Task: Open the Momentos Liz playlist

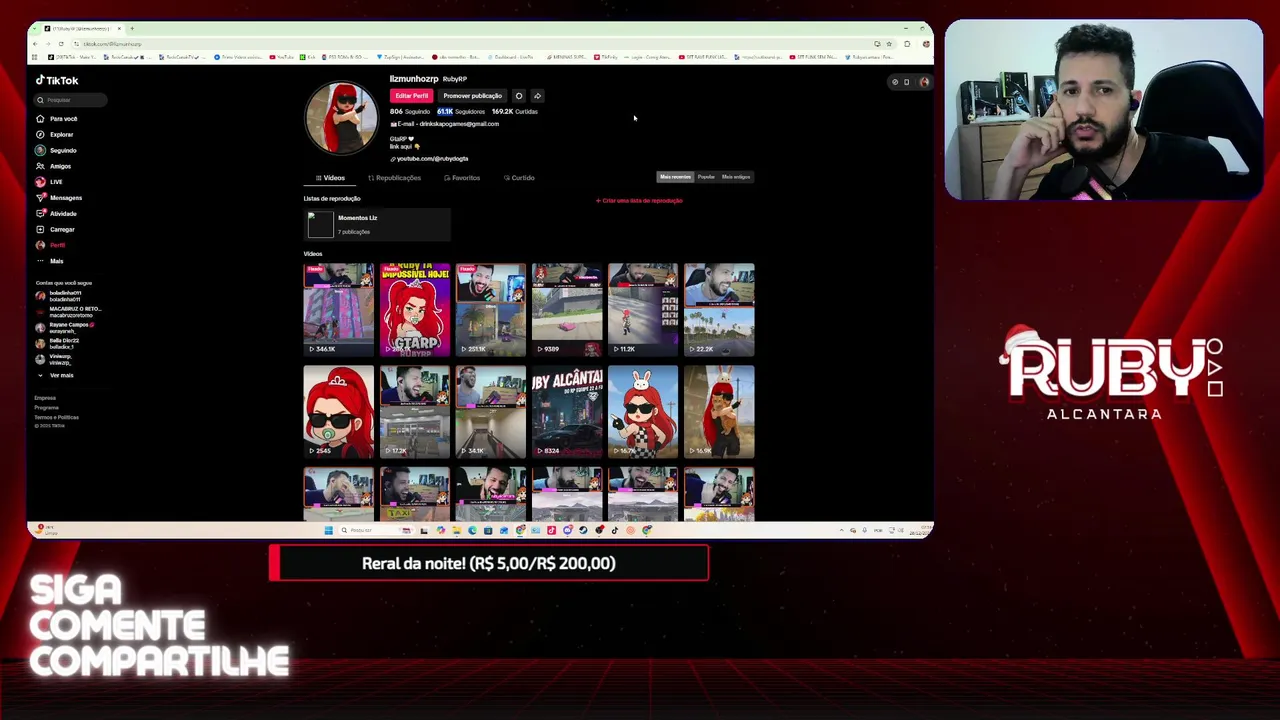Action: 377,225
